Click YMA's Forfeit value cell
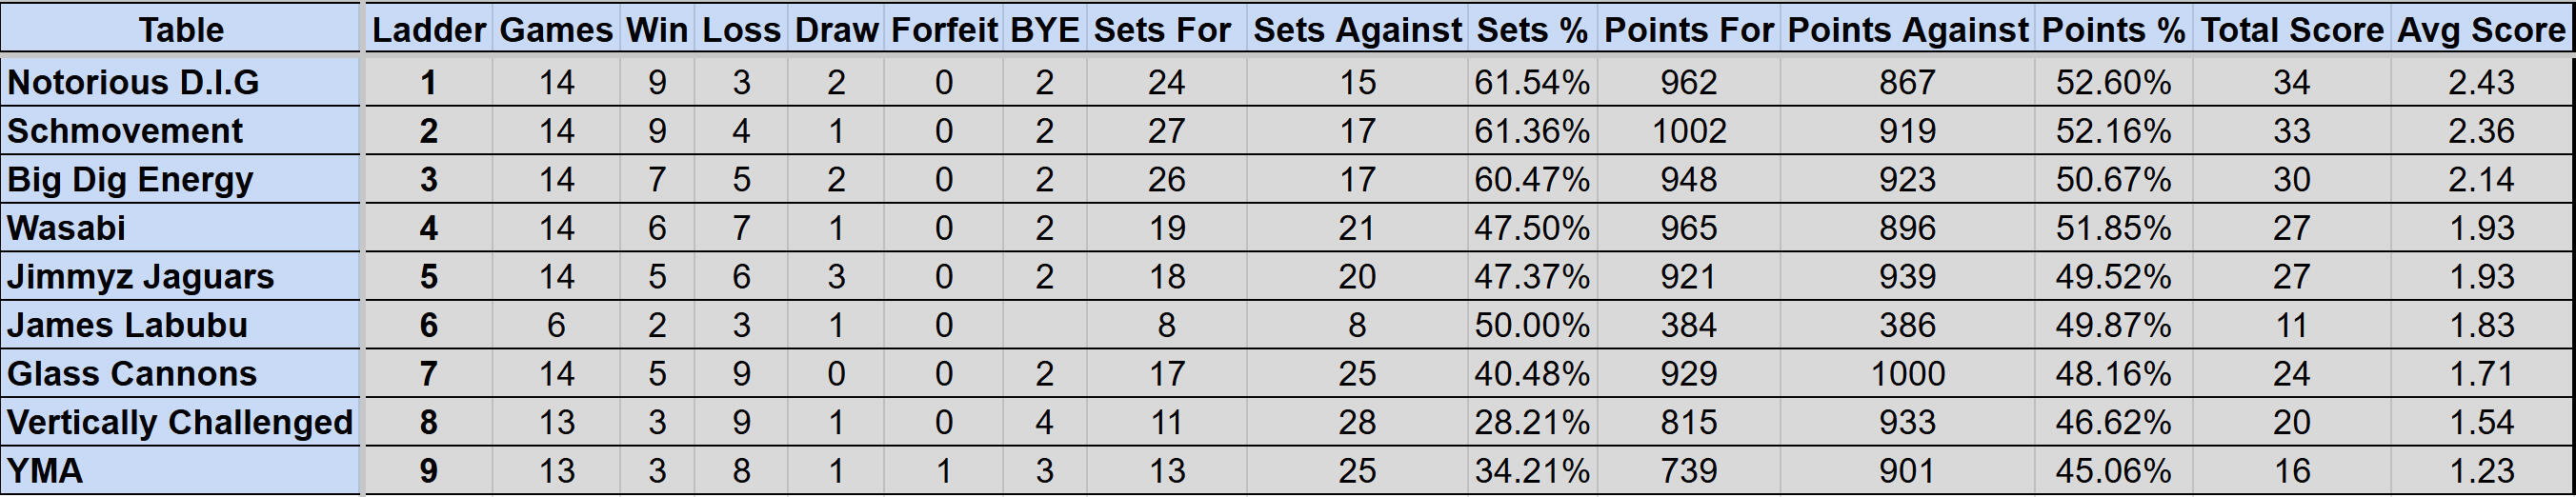Viewport: 2576px width, 497px height. click(944, 471)
